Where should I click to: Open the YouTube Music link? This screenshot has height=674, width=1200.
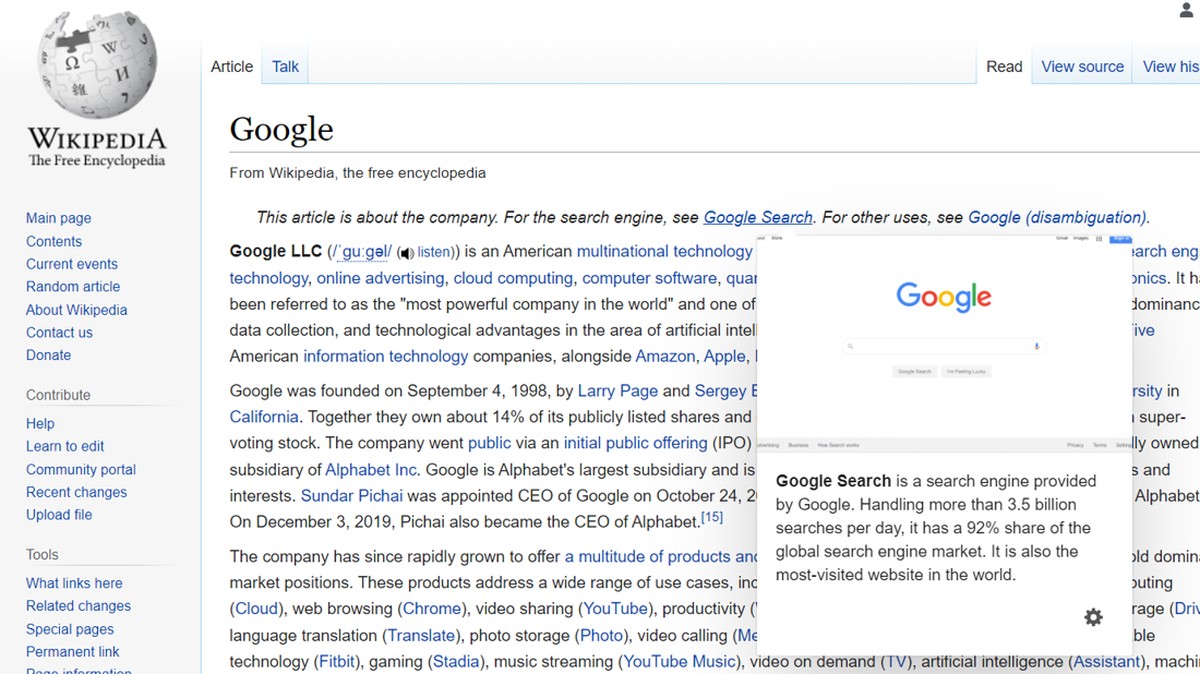[x=678, y=661]
